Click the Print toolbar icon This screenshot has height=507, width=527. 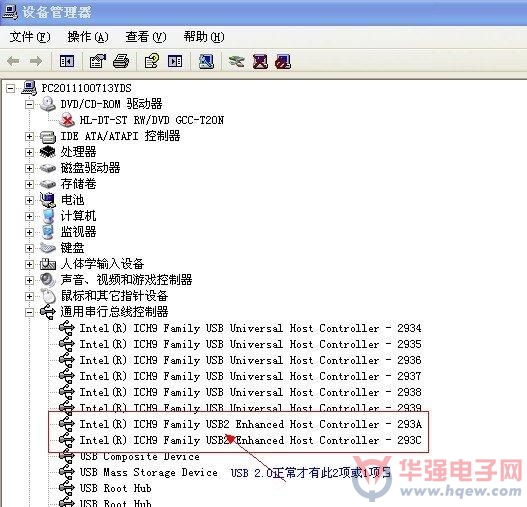point(121,61)
